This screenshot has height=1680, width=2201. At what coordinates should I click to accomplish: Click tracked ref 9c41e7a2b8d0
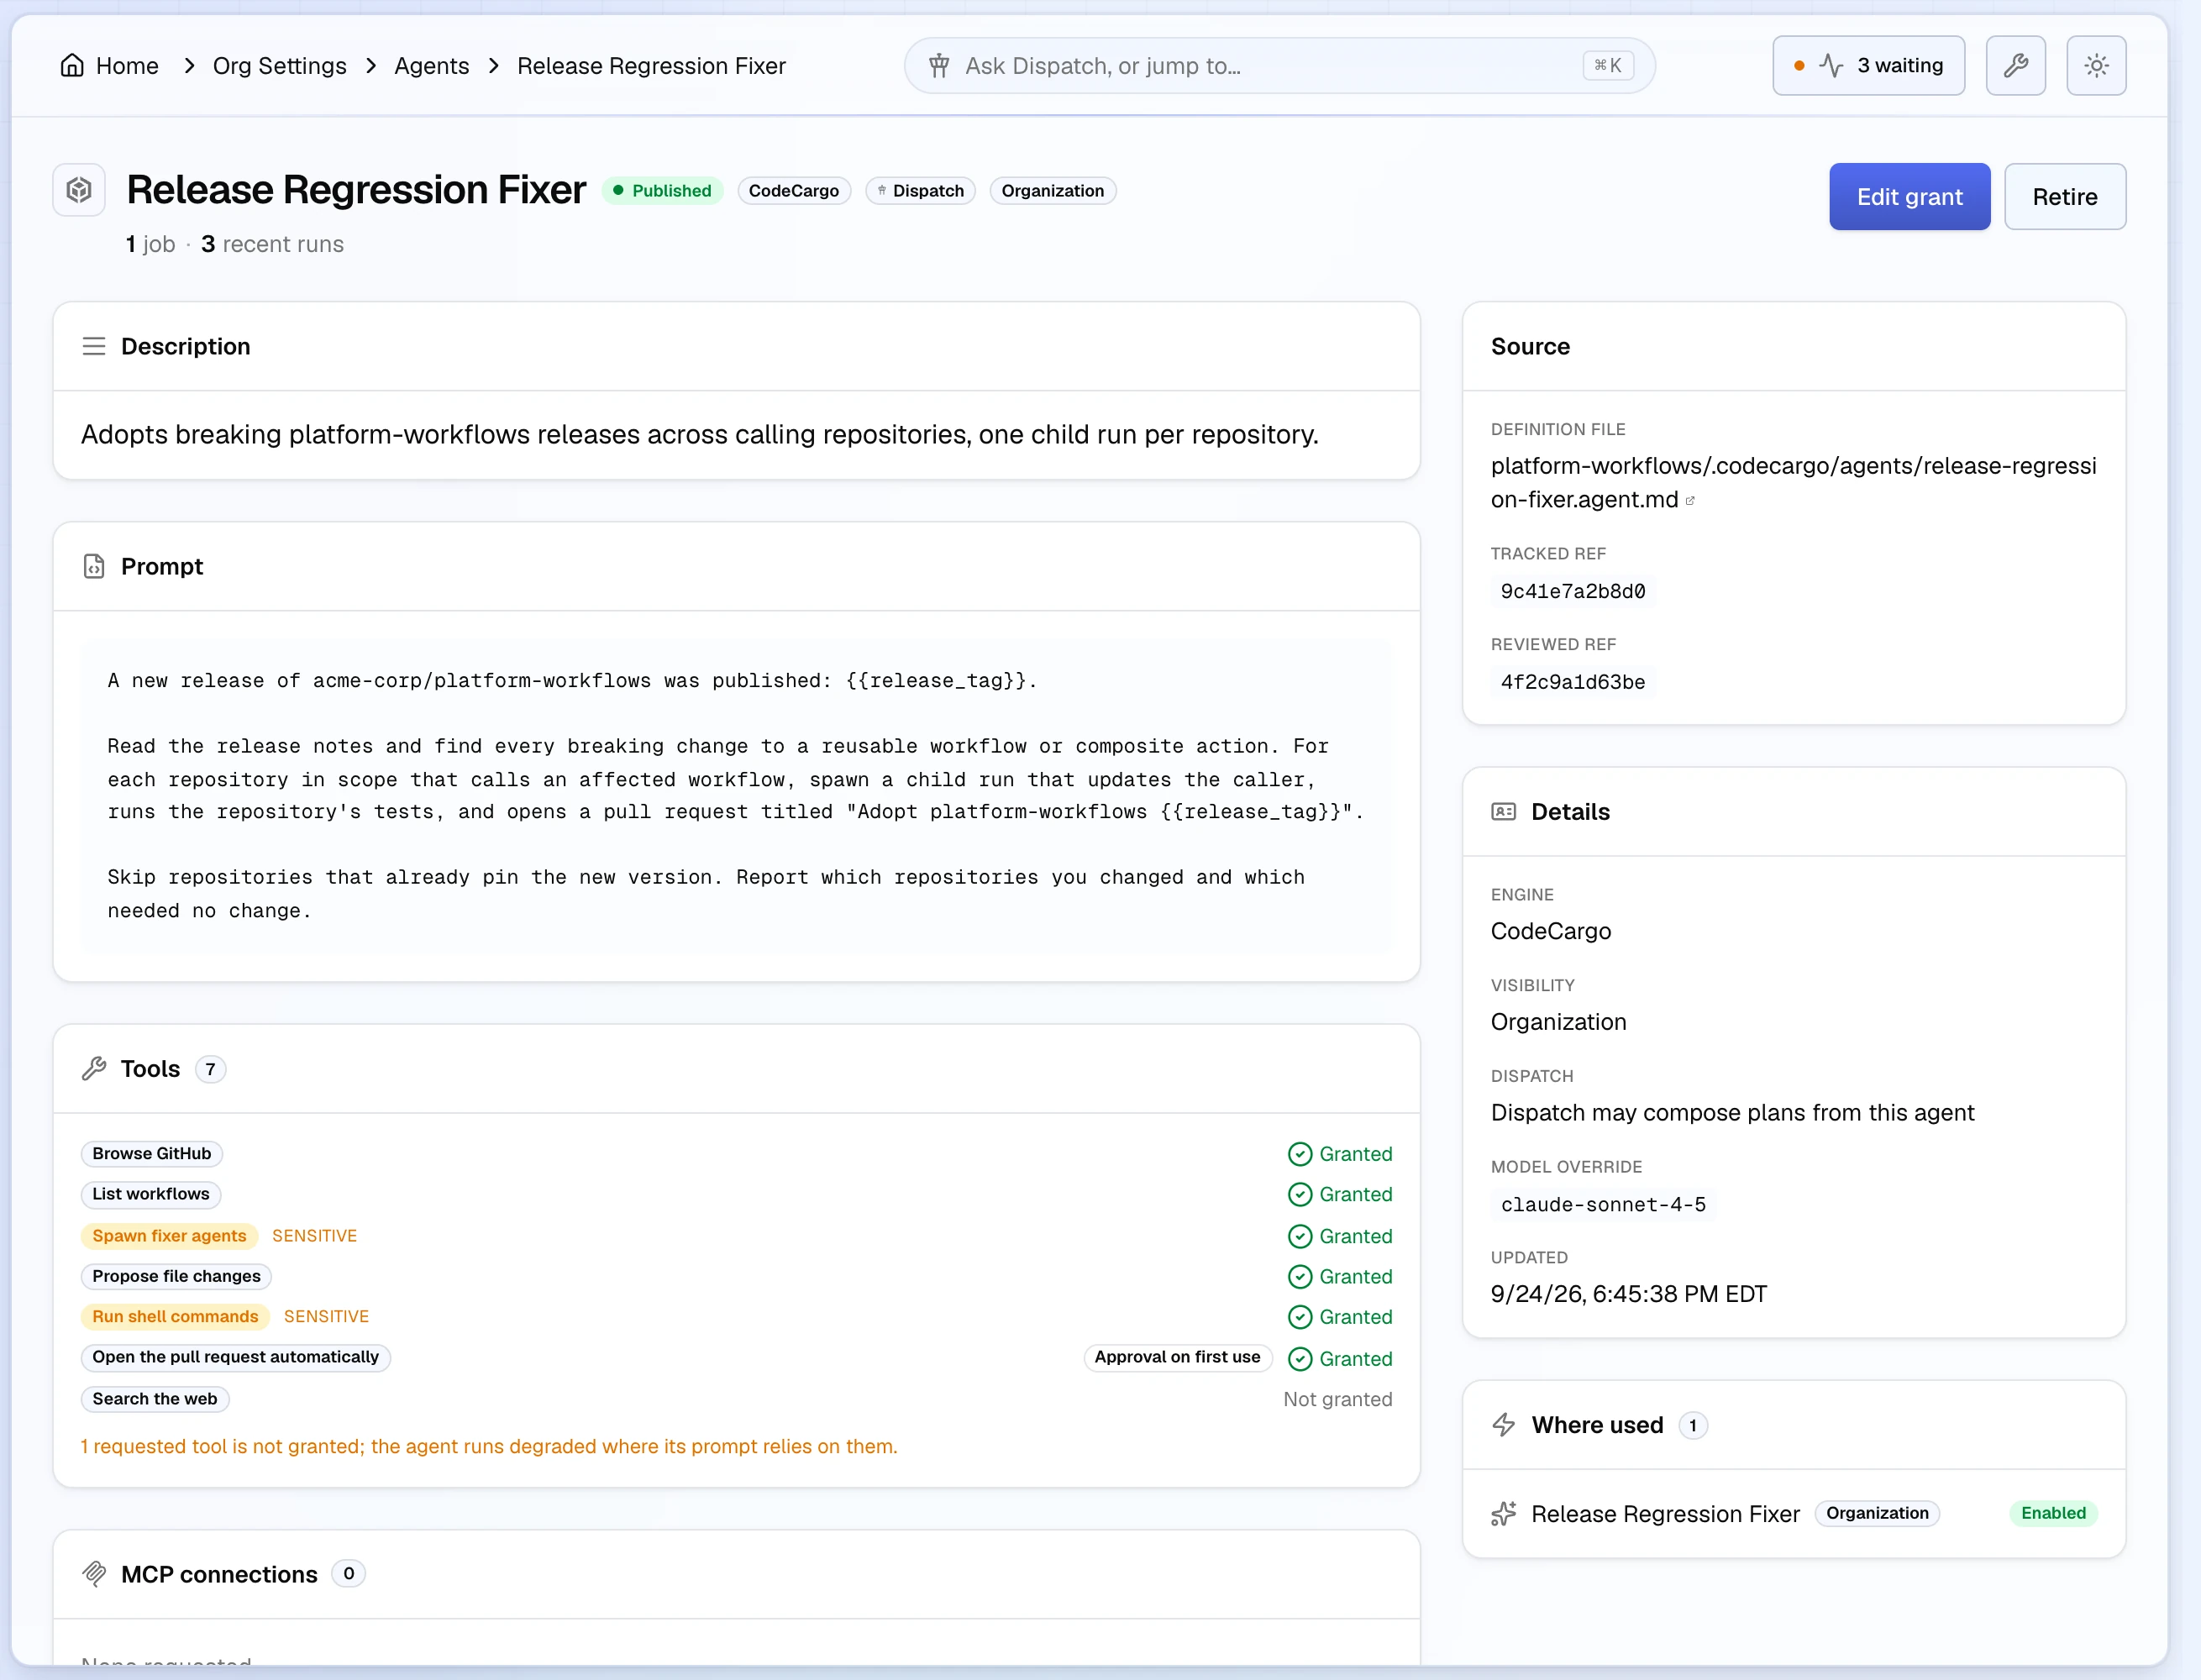[1572, 591]
